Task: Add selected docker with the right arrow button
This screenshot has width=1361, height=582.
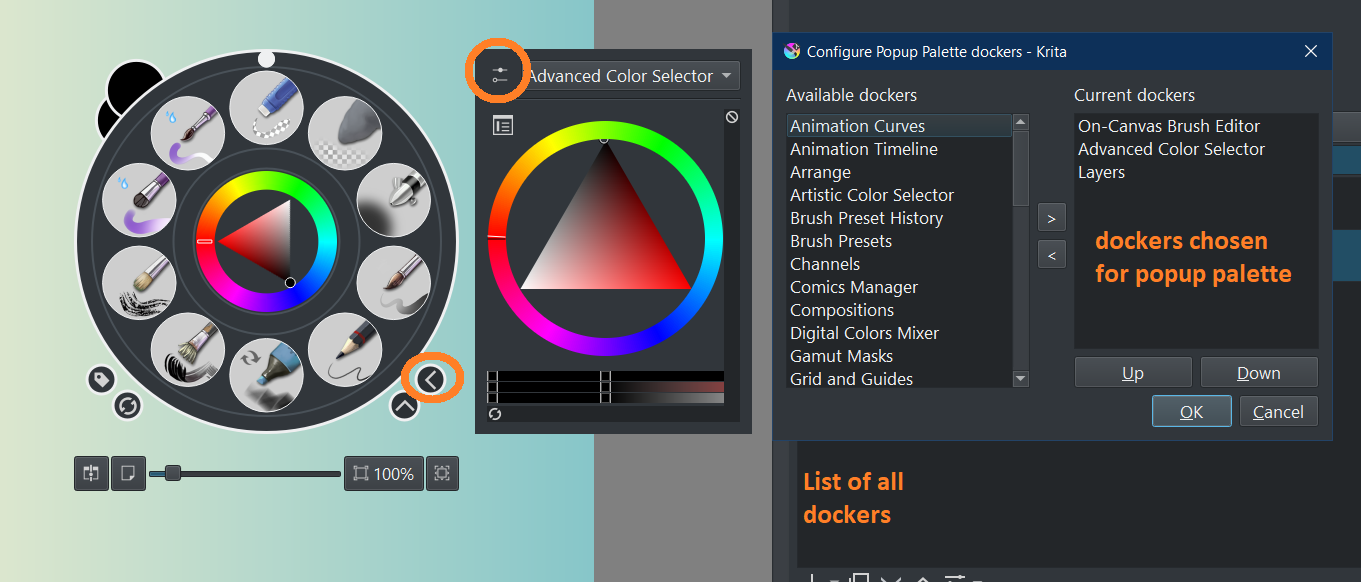Action: click(1051, 217)
